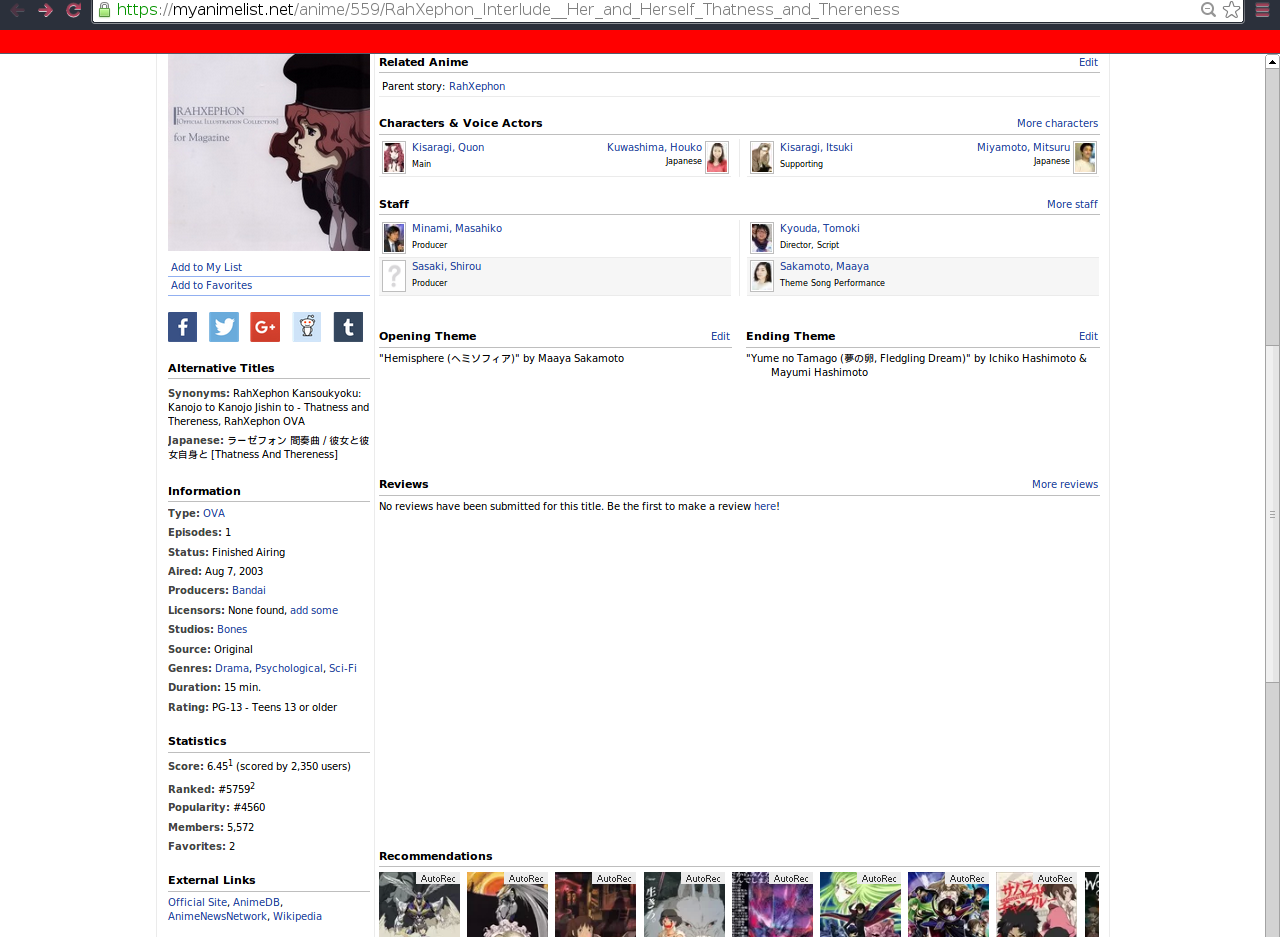Reload page with browser refresh icon
The width and height of the screenshot is (1280, 937).
[73, 10]
